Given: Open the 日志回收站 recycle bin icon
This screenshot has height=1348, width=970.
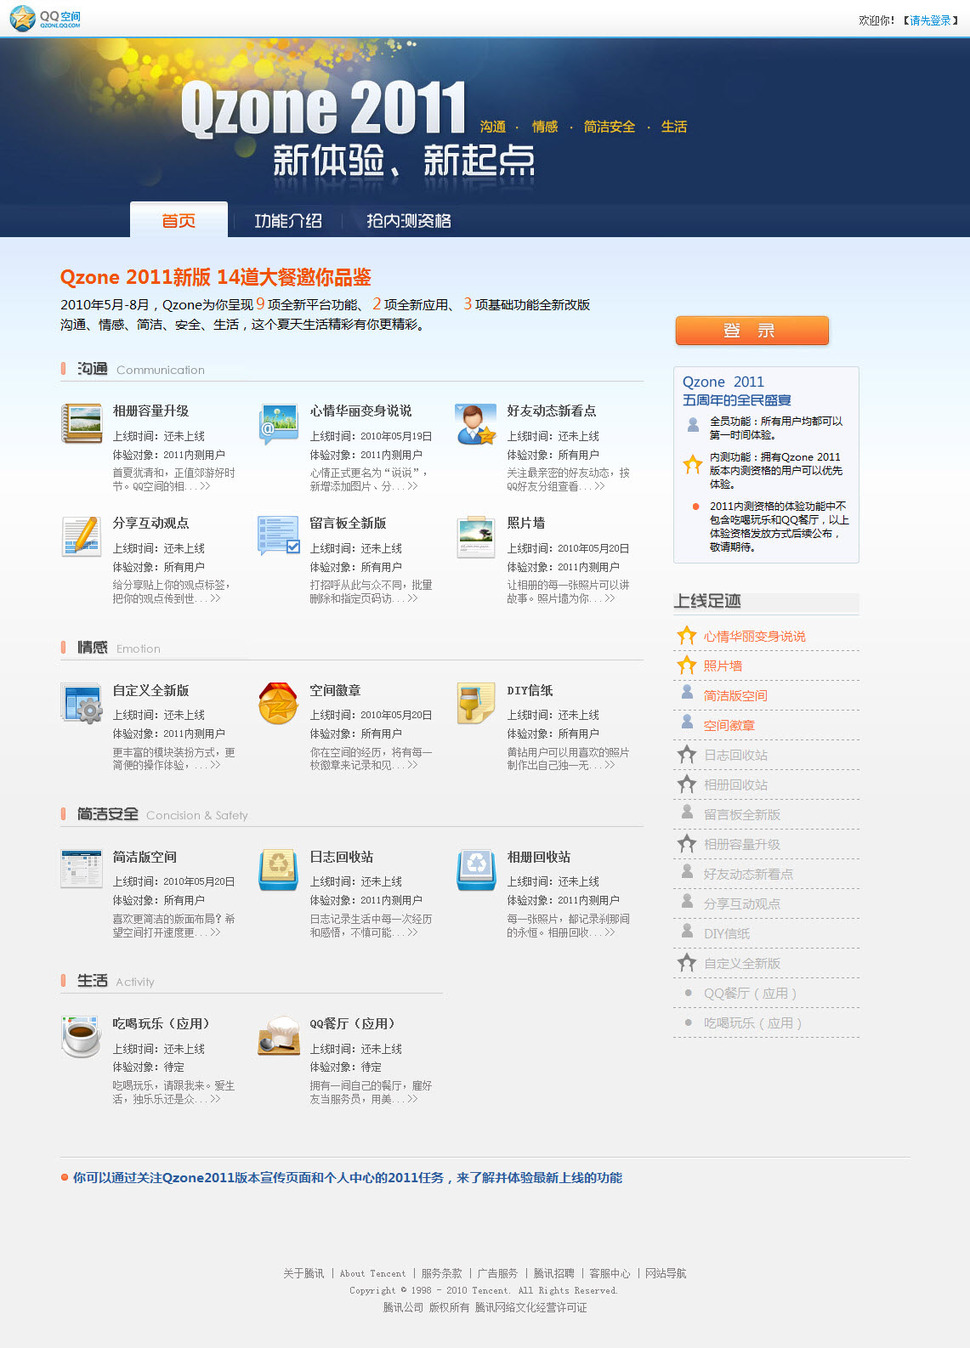Looking at the screenshot, I should tap(279, 868).
